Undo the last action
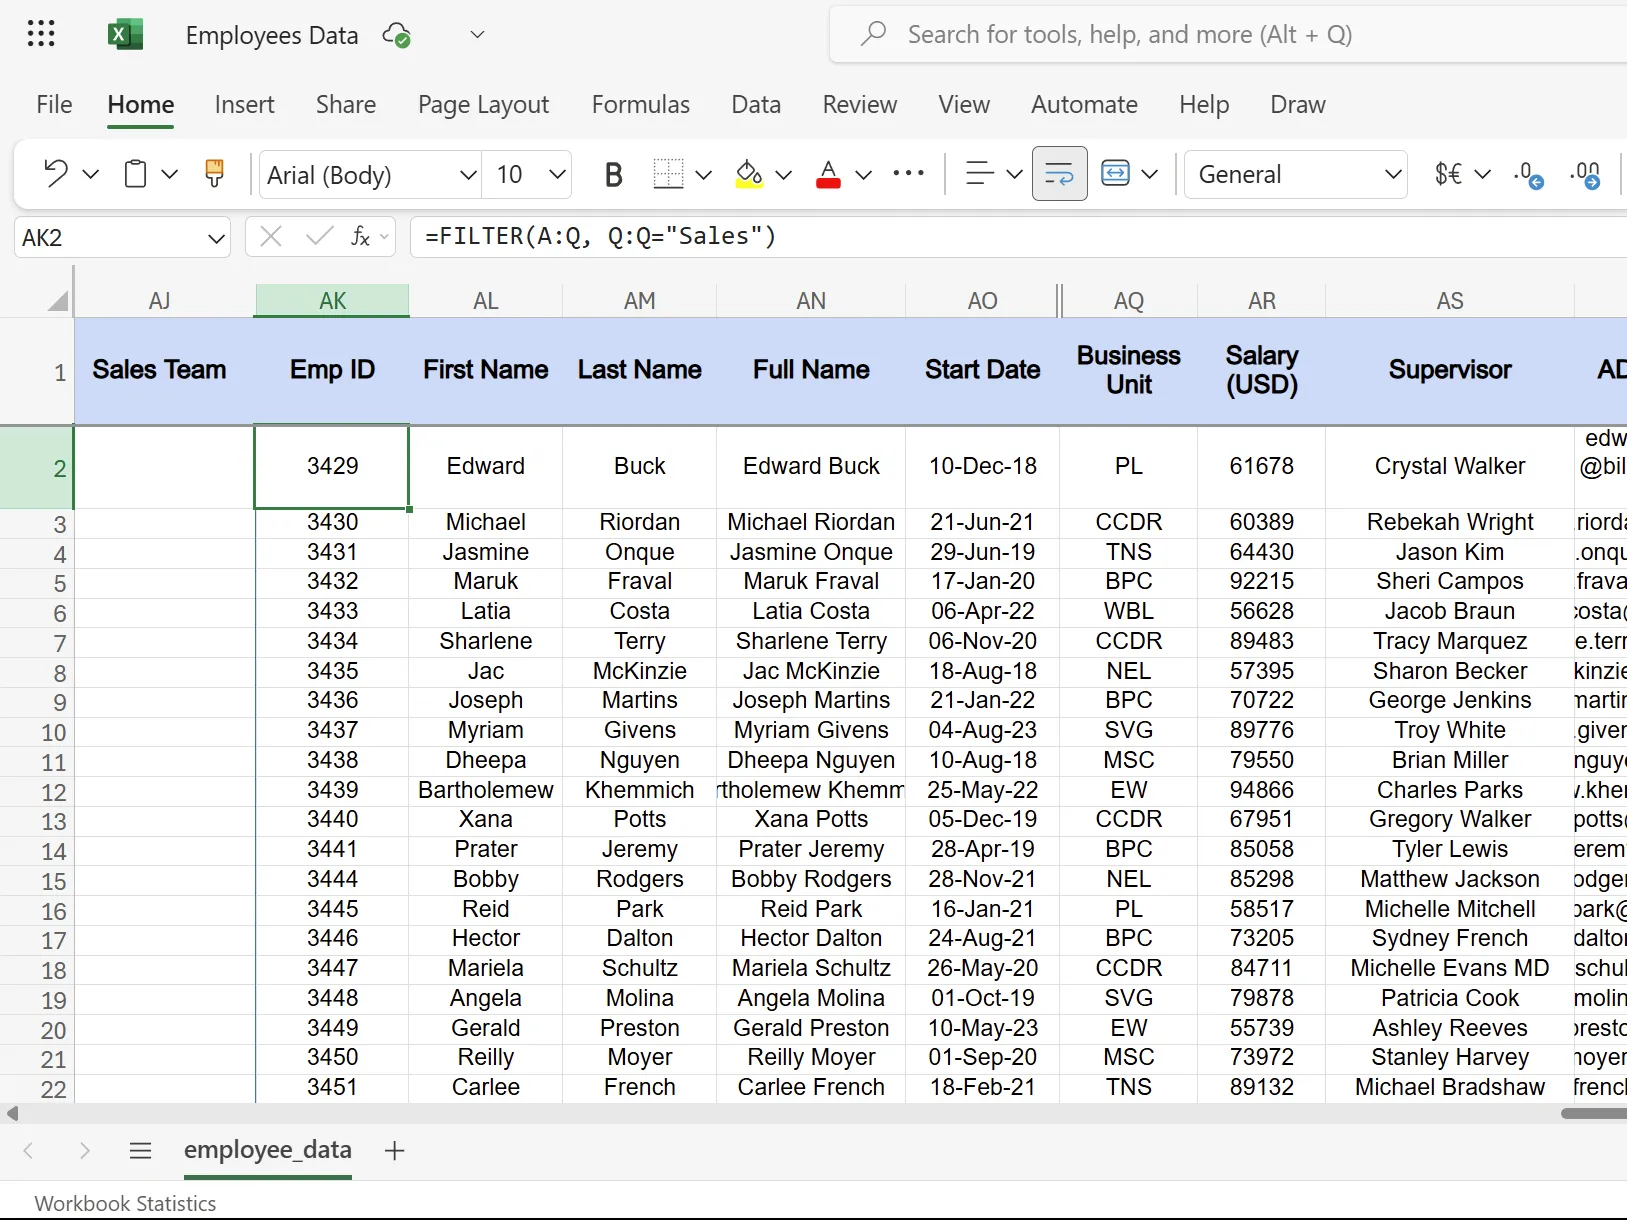Screen dimensions: 1627x1220 pos(55,173)
